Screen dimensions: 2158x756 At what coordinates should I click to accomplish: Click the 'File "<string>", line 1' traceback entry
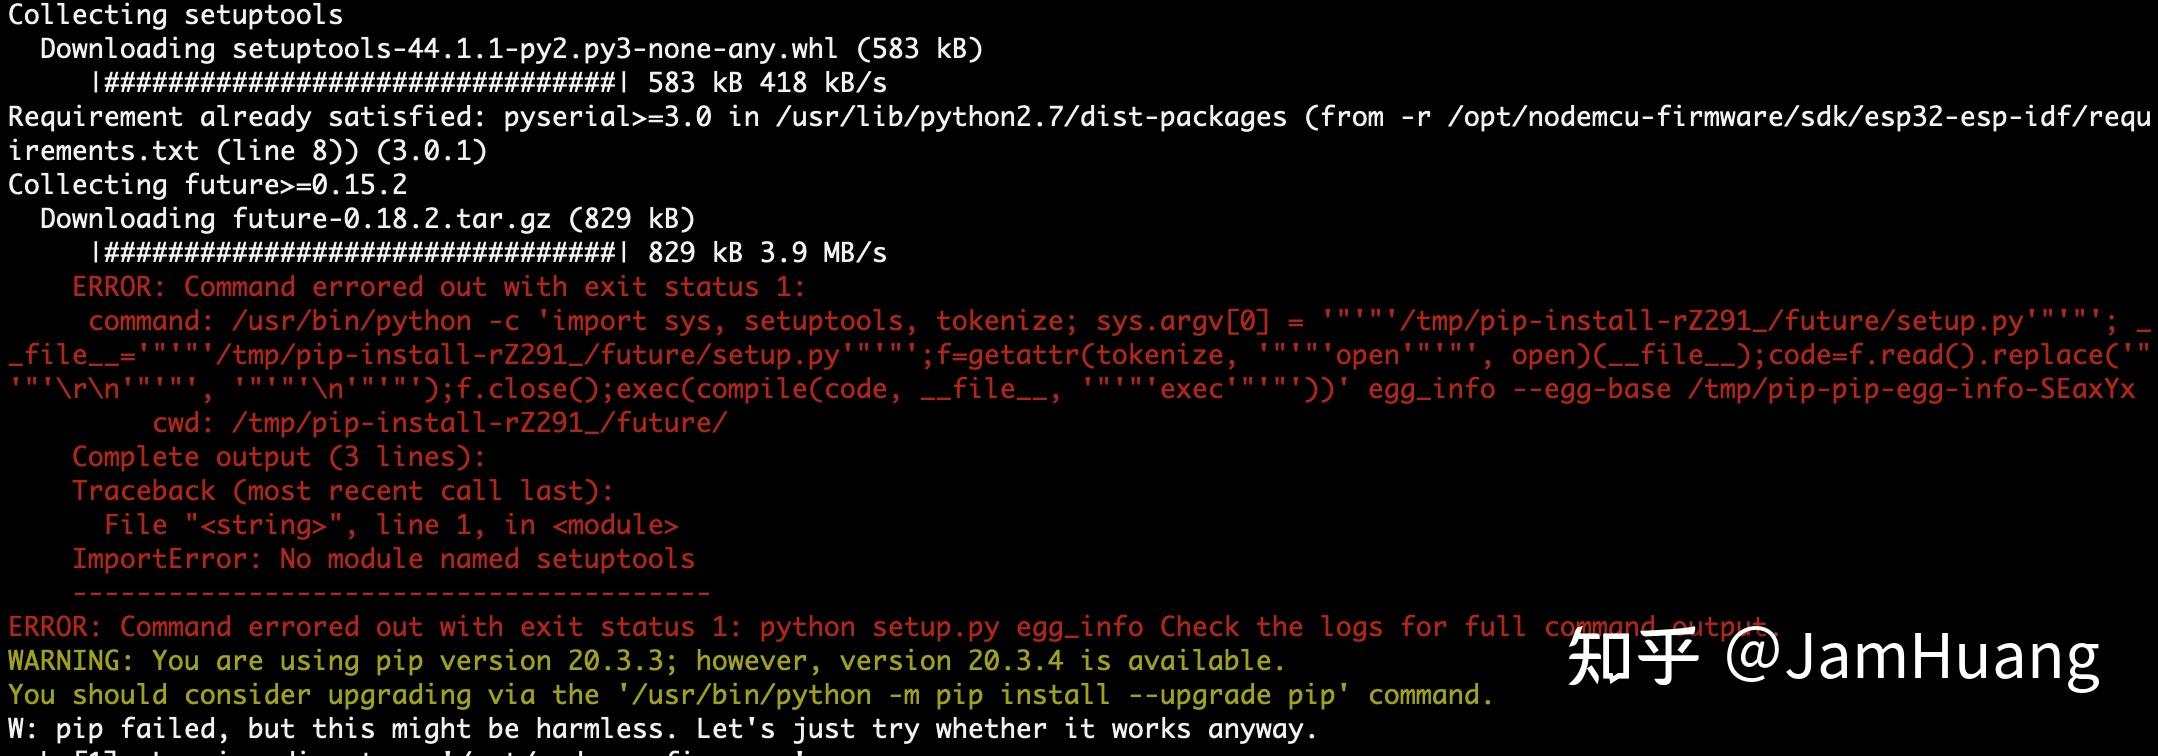tap(391, 525)
